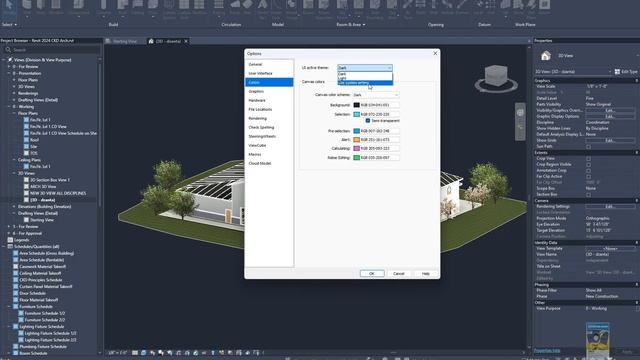
Task: Click the Rebar Editing color swatch
Action: (356, 158)
